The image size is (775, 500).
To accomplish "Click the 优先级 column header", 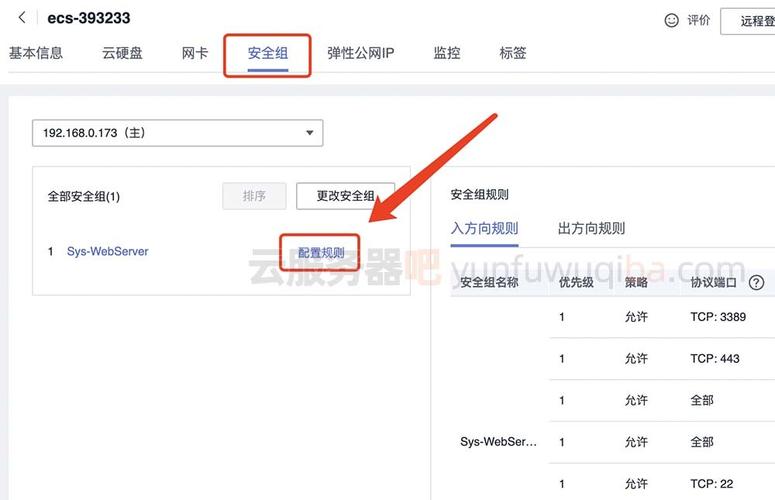I will (x=576, y=283).
